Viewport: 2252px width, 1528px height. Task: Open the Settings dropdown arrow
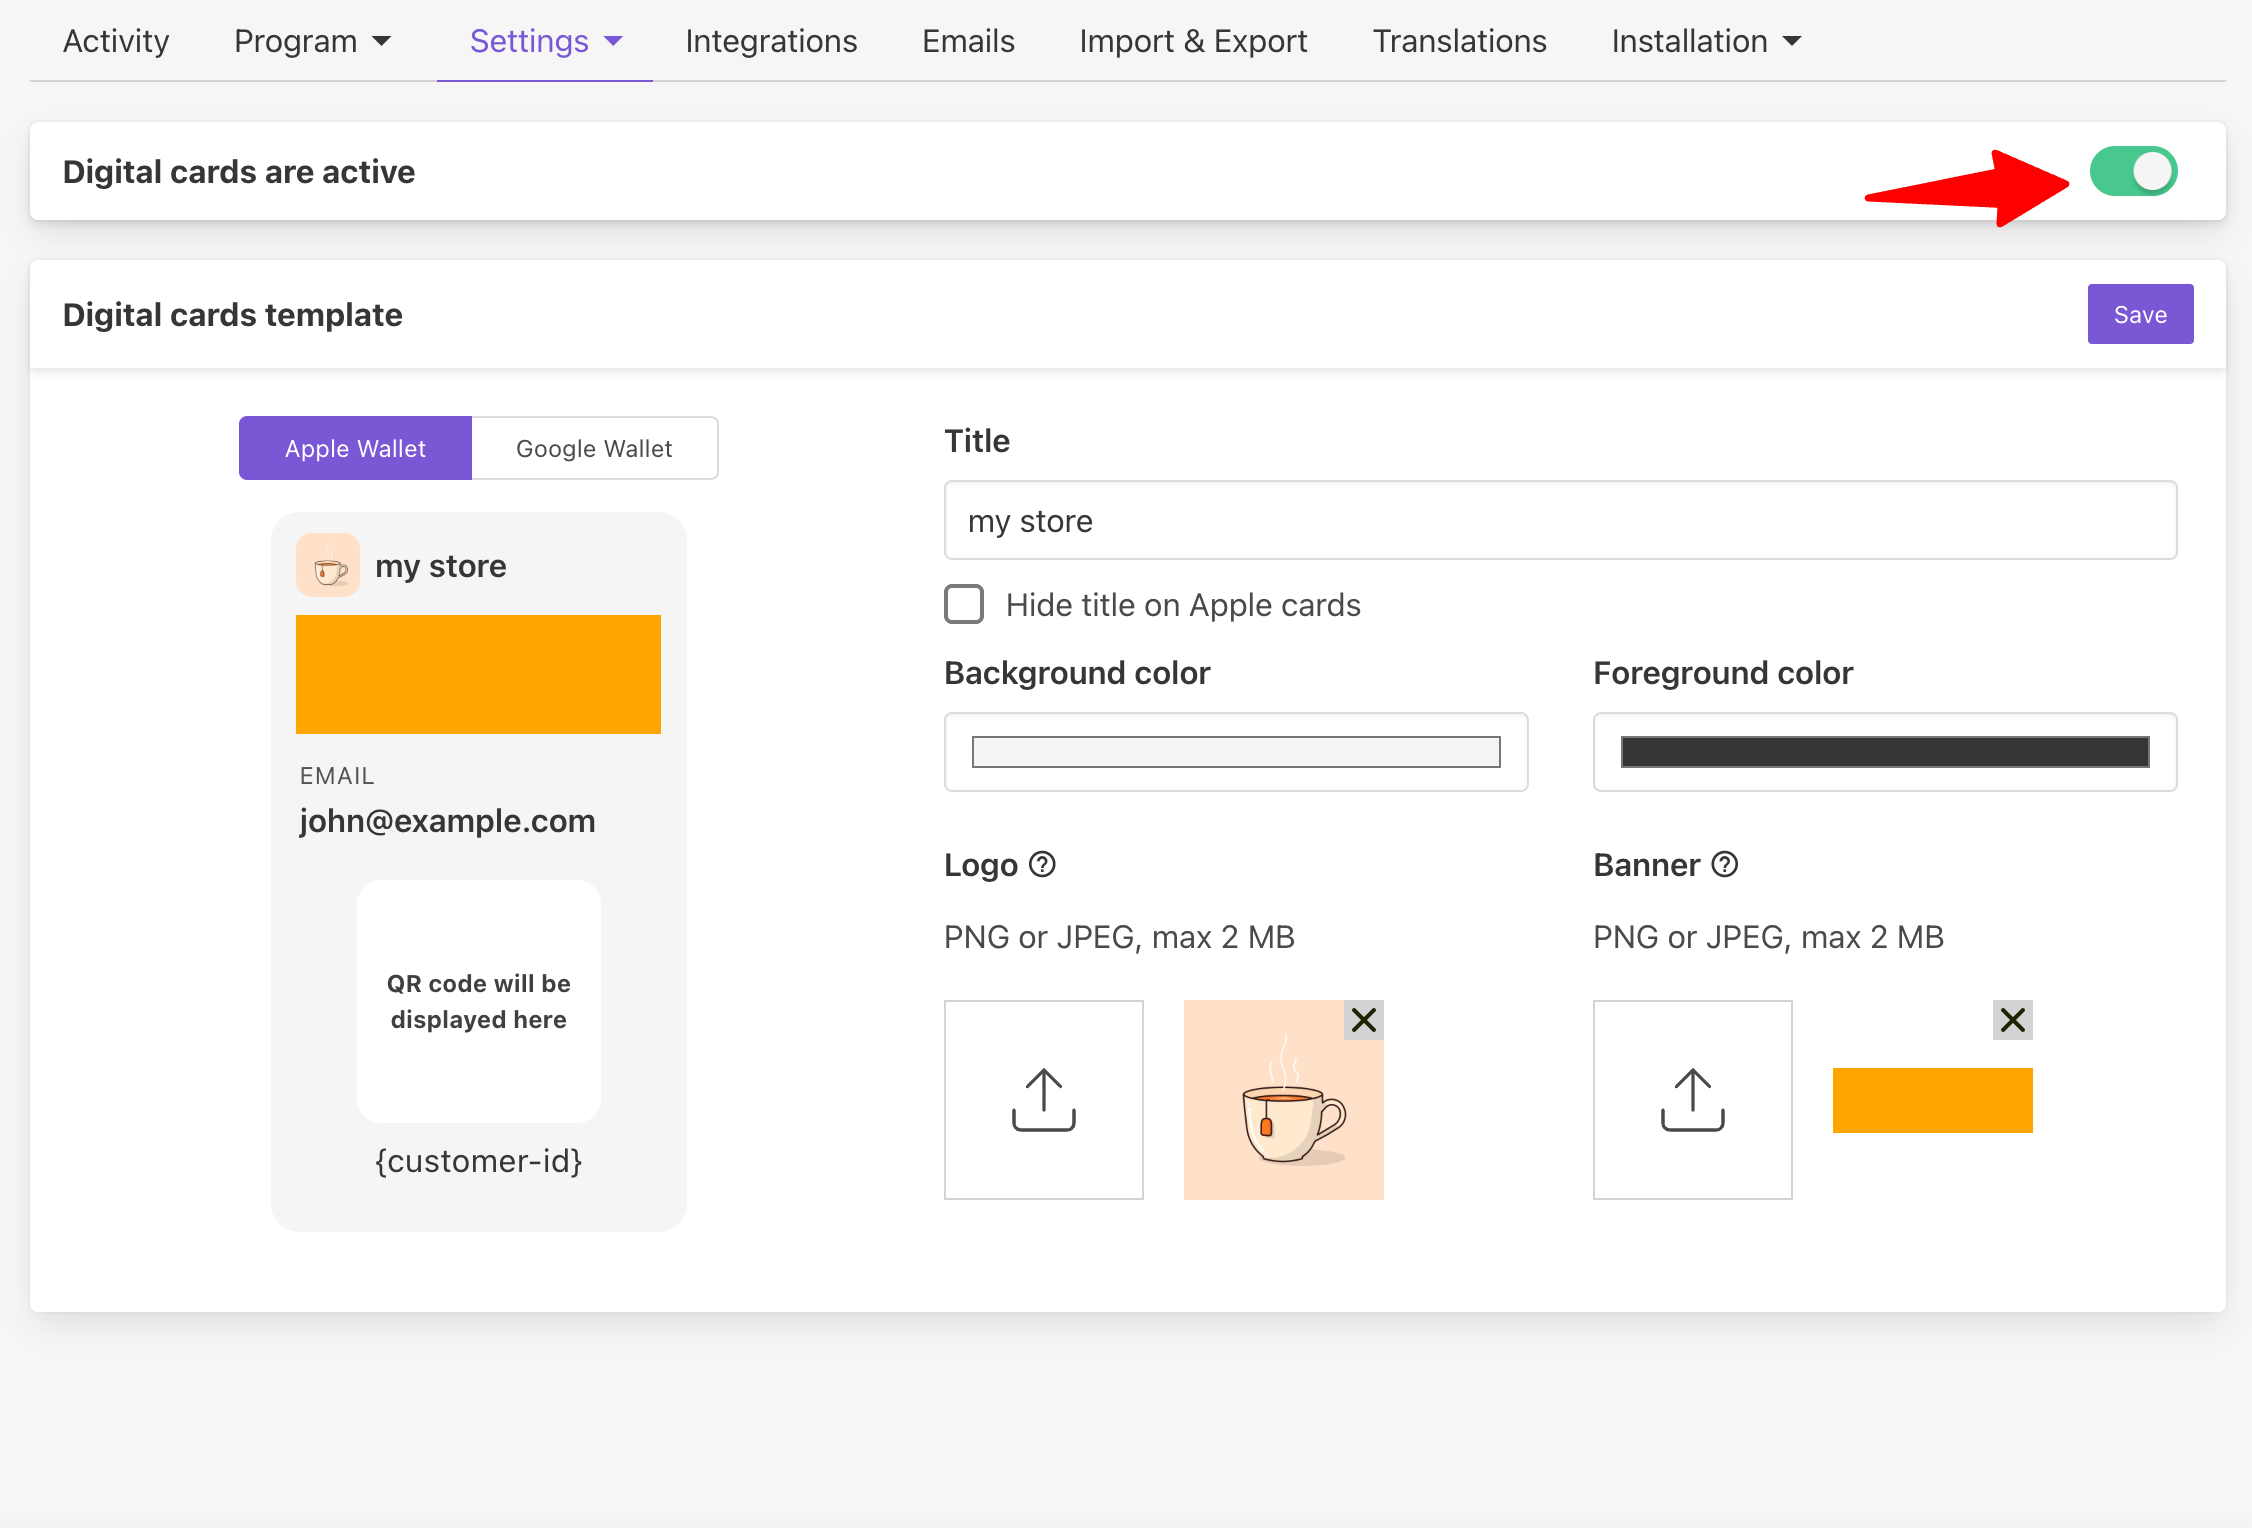pyautogui.click(x=614, y=41)
